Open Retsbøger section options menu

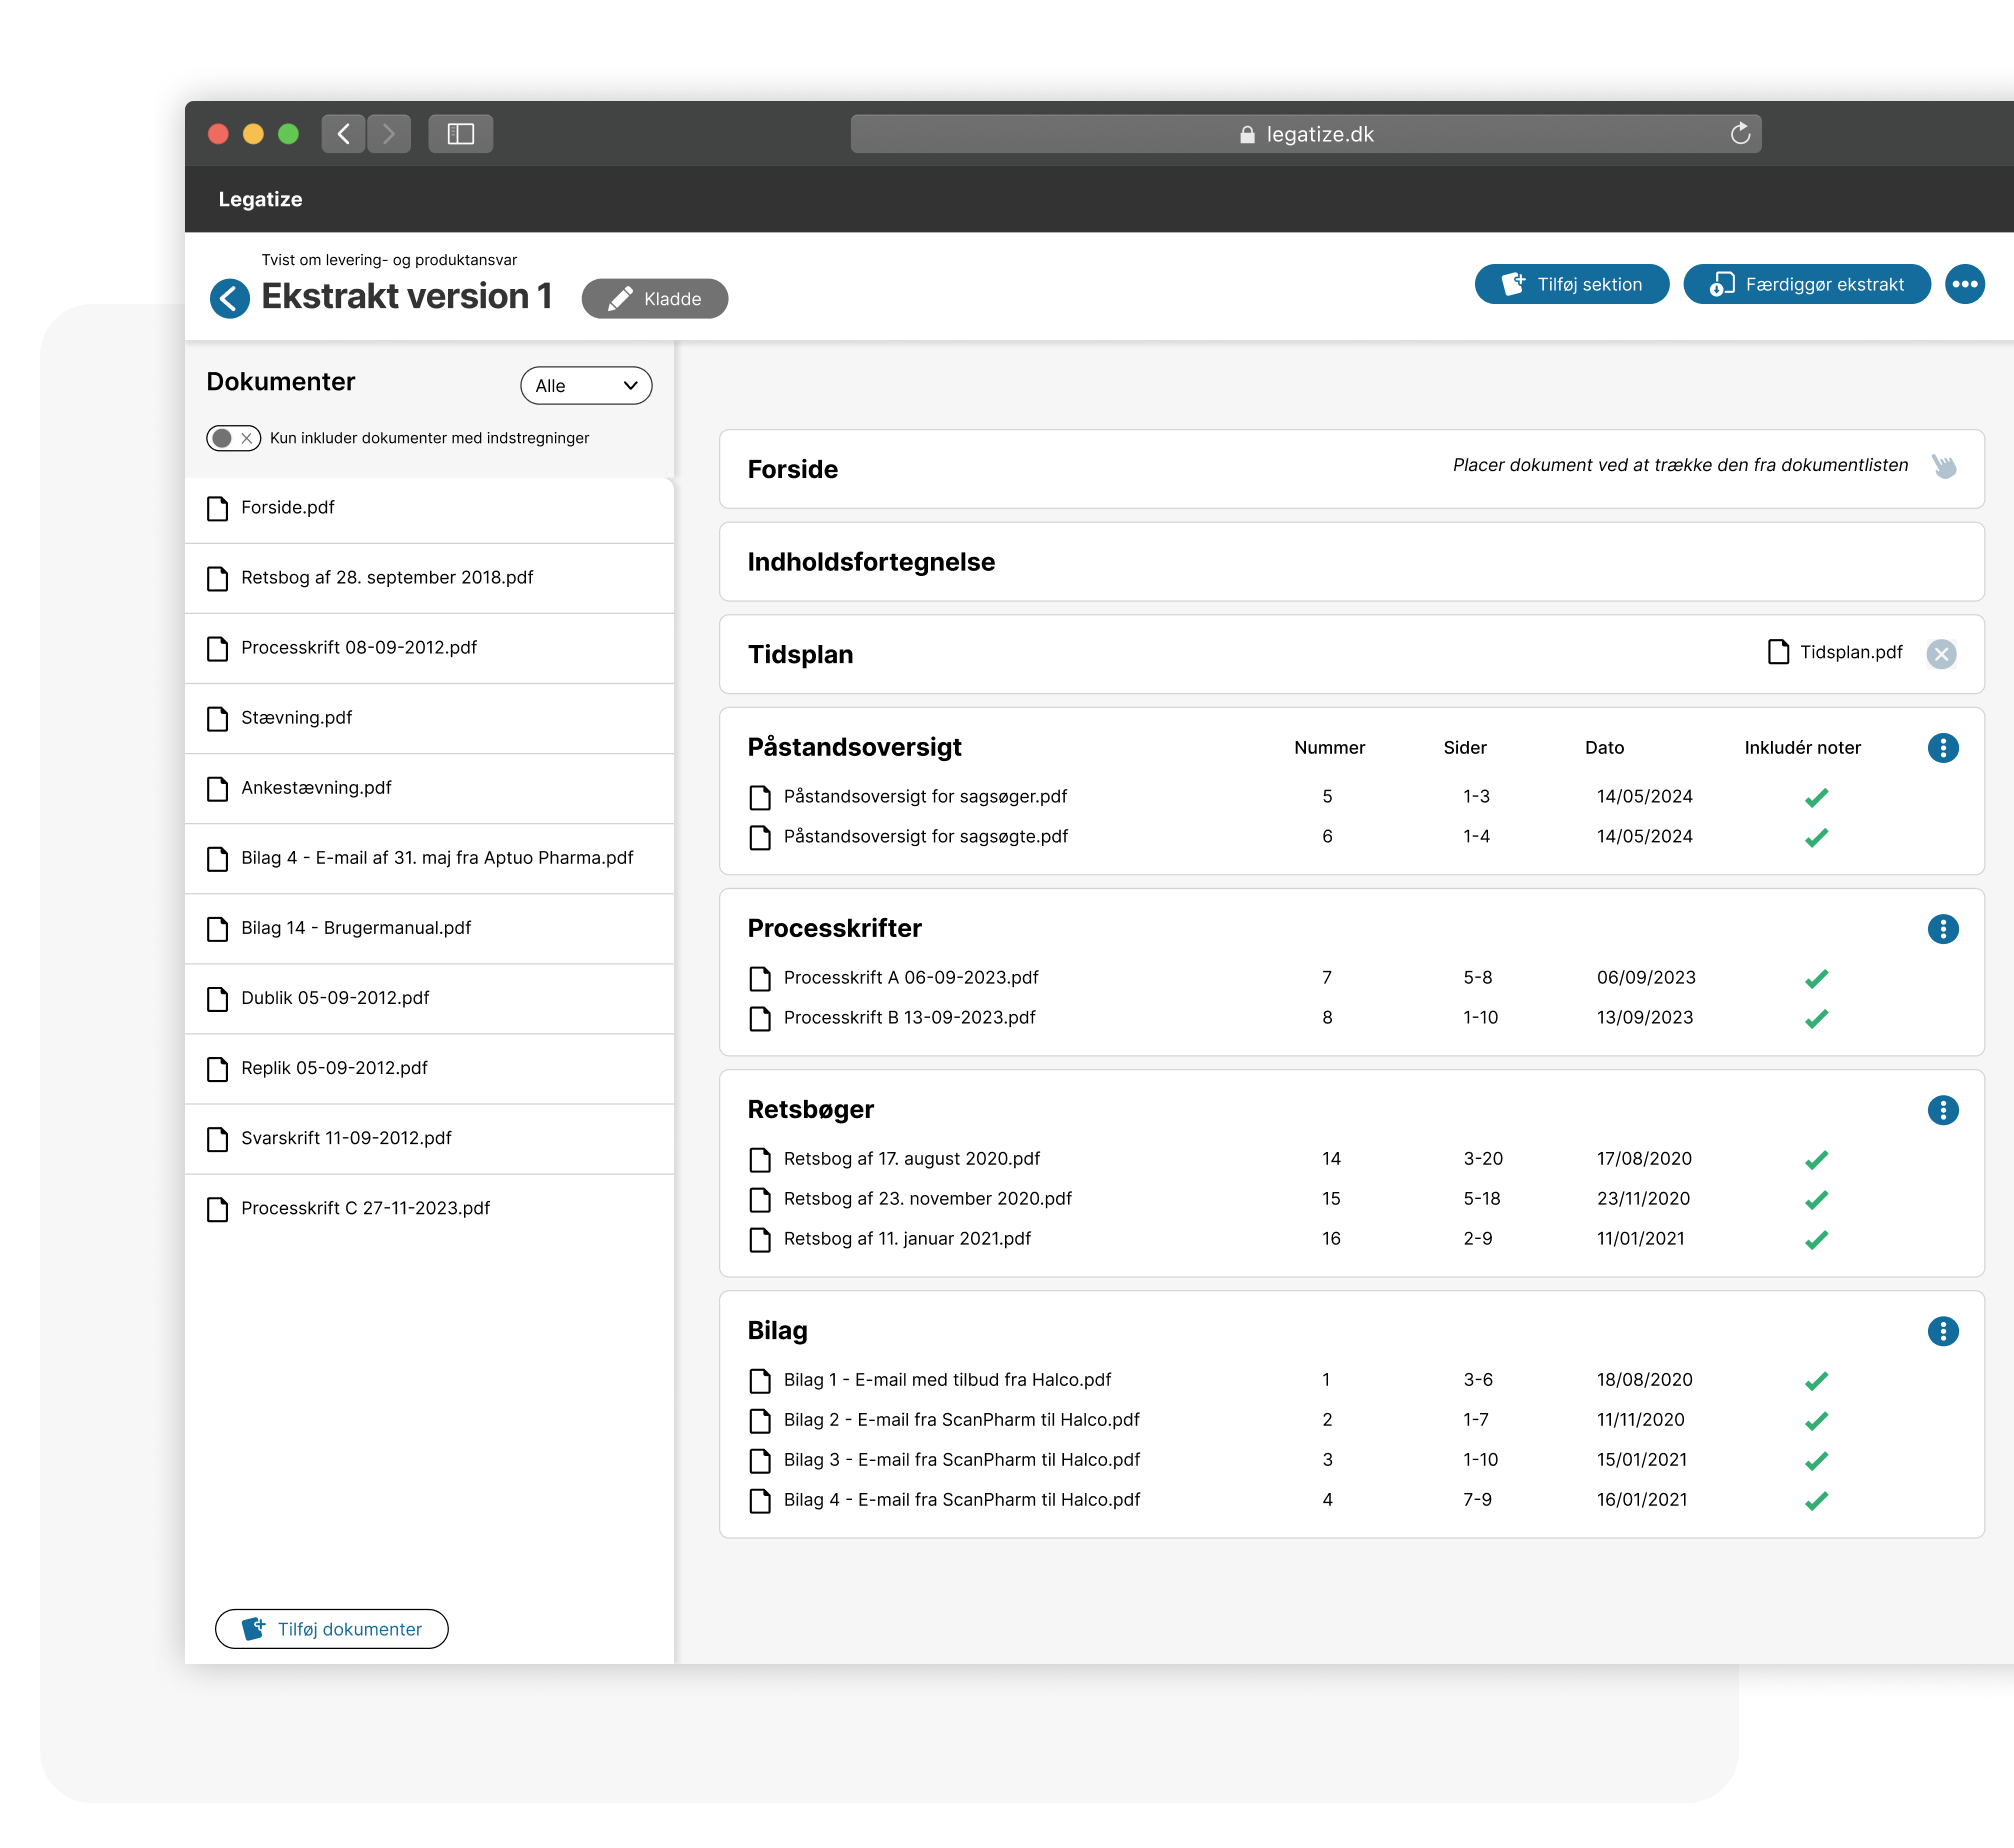click(x=1943, y=1110)
